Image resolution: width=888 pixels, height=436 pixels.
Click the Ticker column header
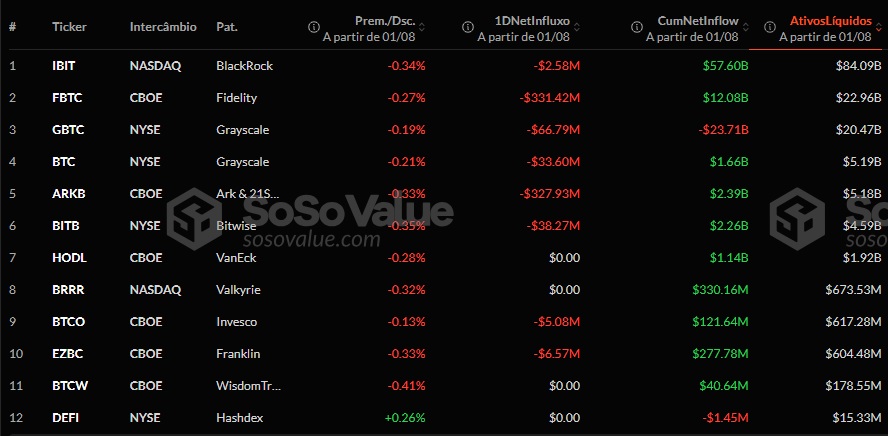[x=69, y=27]
